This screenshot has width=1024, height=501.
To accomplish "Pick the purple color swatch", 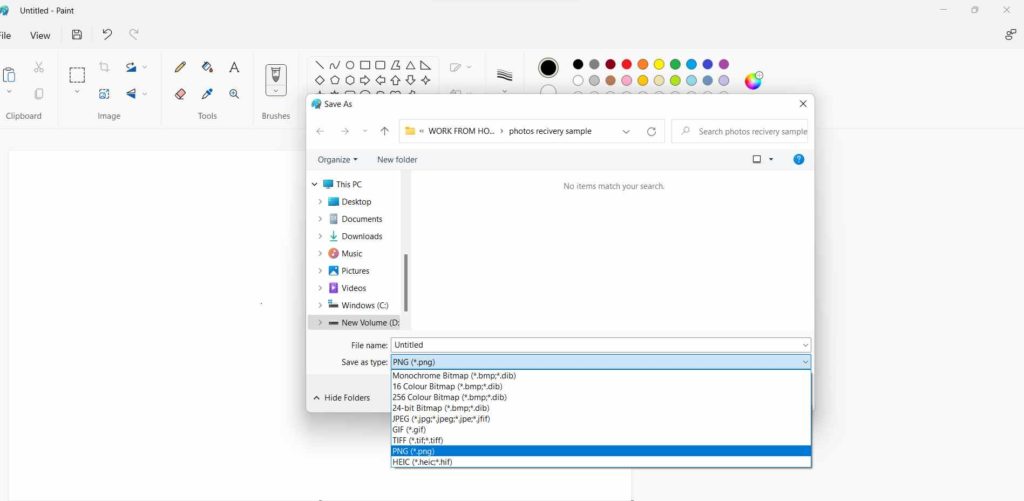I will (724, 64).
